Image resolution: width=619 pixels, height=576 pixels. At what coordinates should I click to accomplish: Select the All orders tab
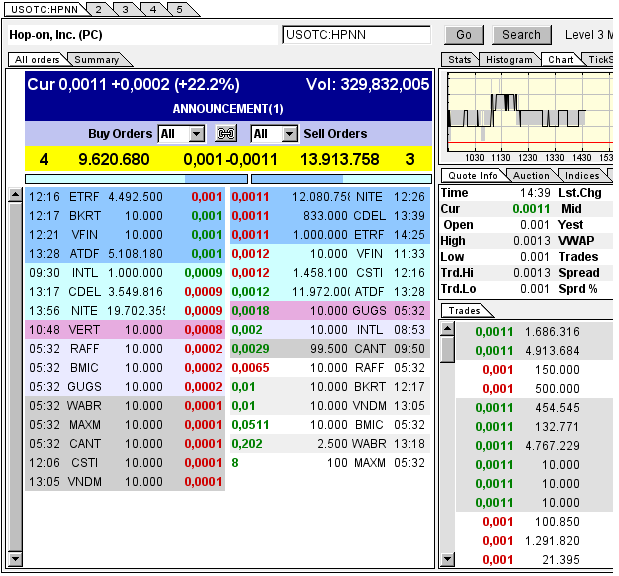37,60
